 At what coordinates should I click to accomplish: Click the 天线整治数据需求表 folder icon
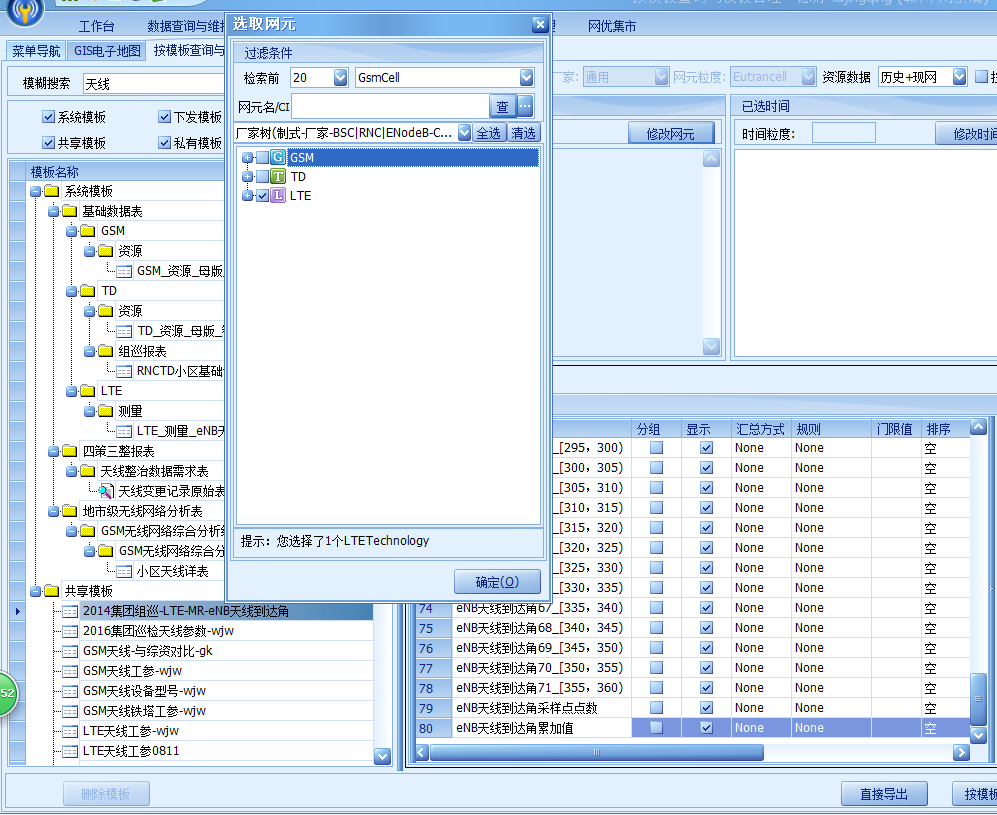click(88, 471)
